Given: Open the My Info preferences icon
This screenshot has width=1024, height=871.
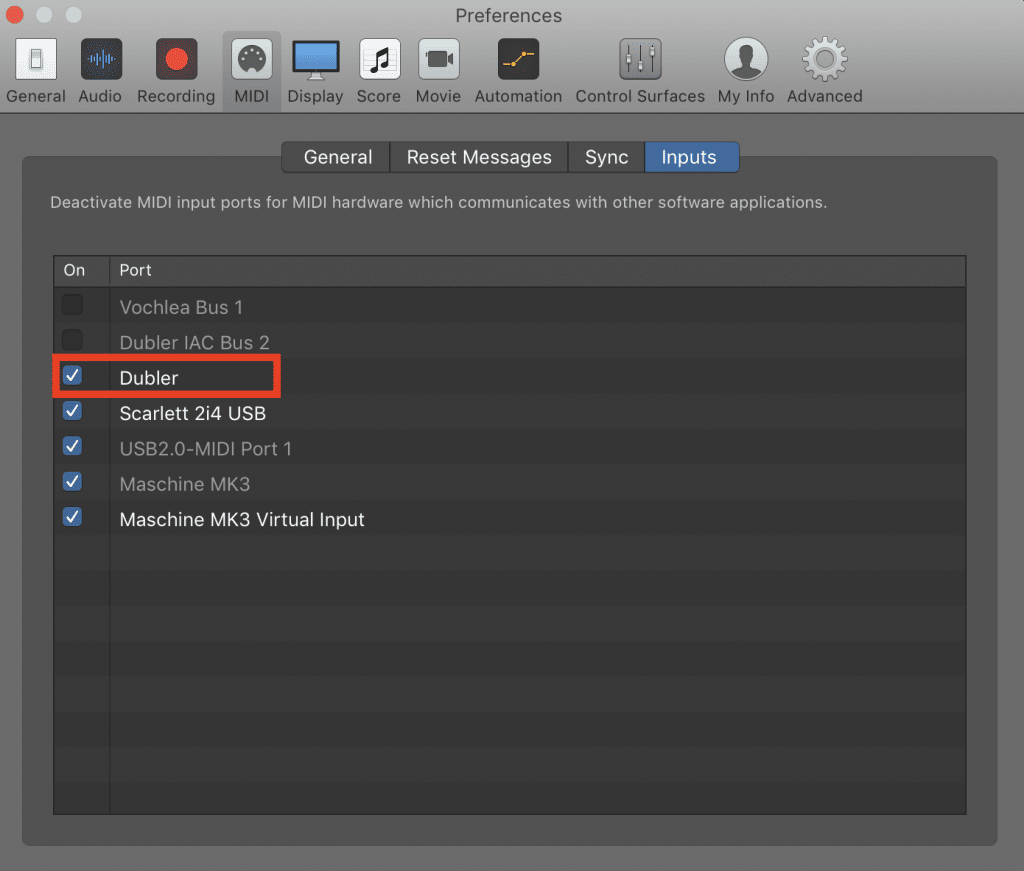Looking at the screenshot, I should (x=746, y=59).
